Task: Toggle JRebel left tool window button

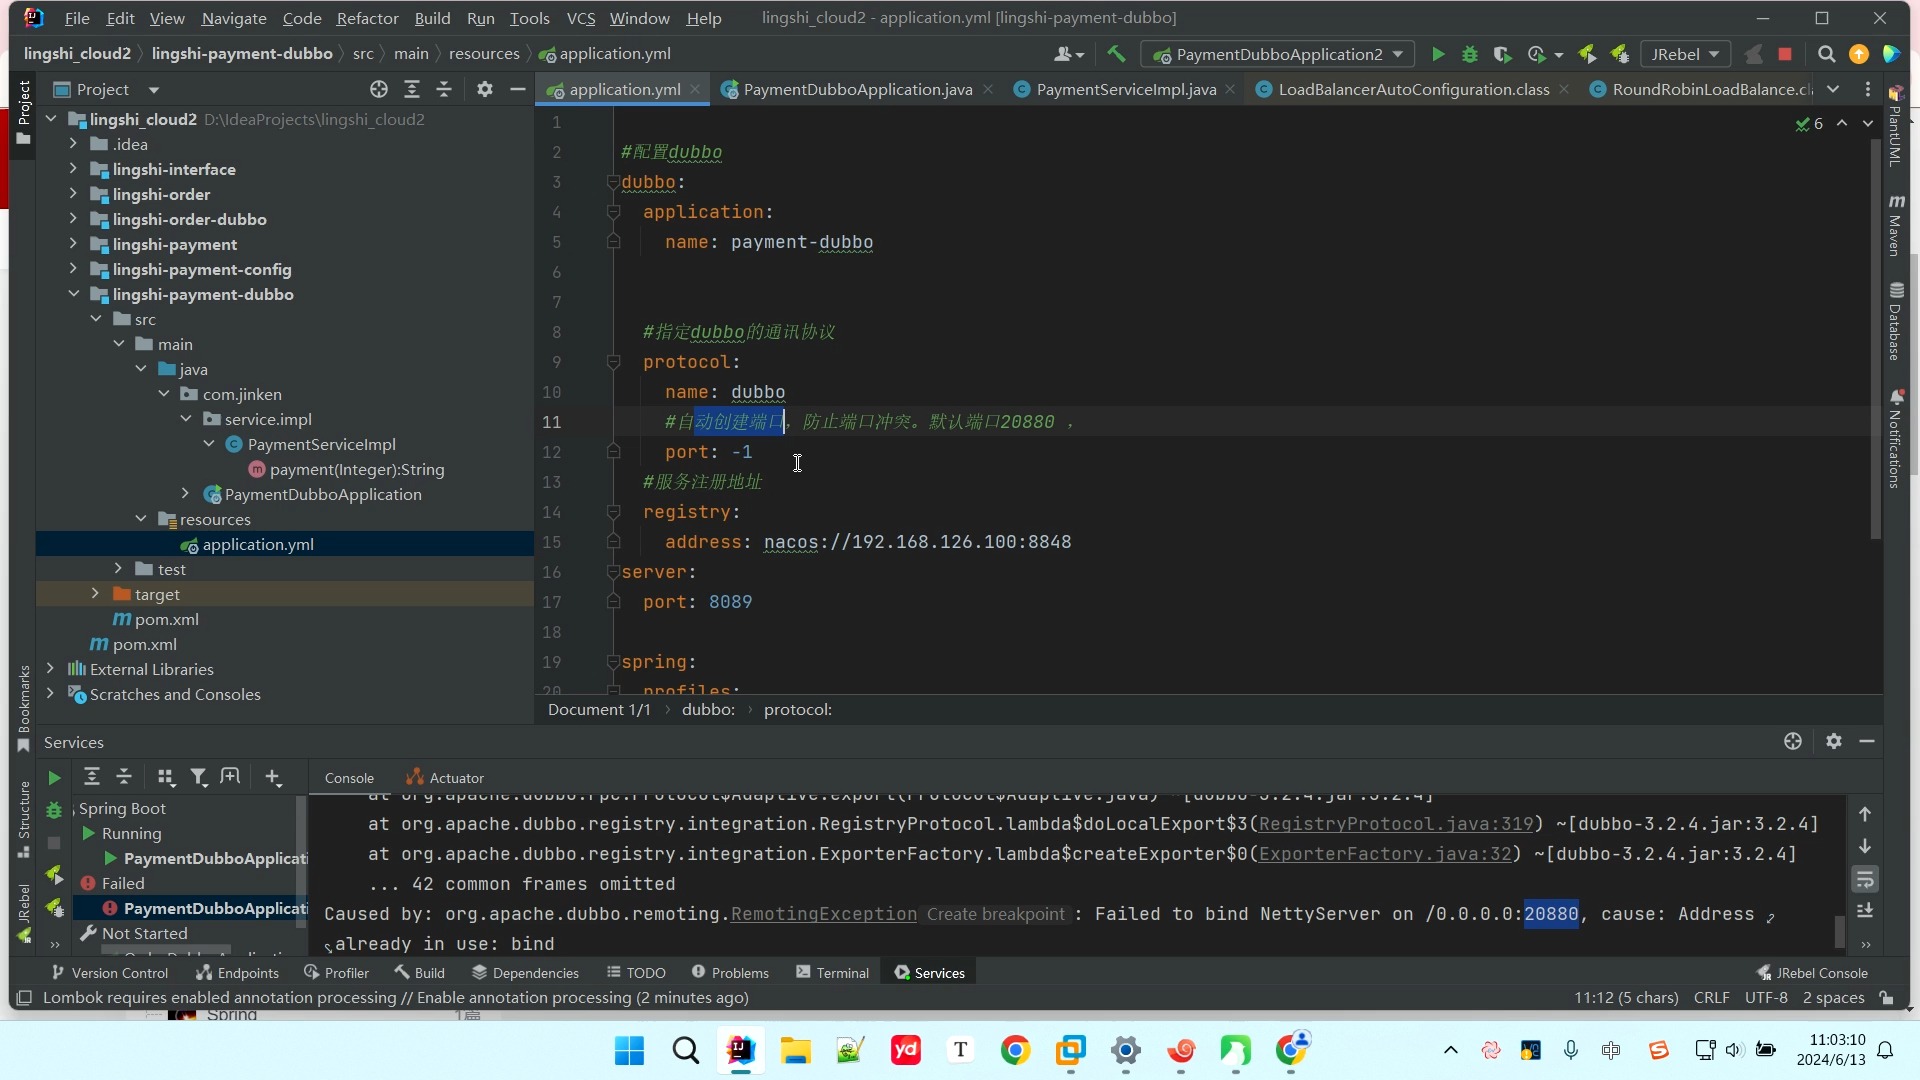Action: coord(24,912)
